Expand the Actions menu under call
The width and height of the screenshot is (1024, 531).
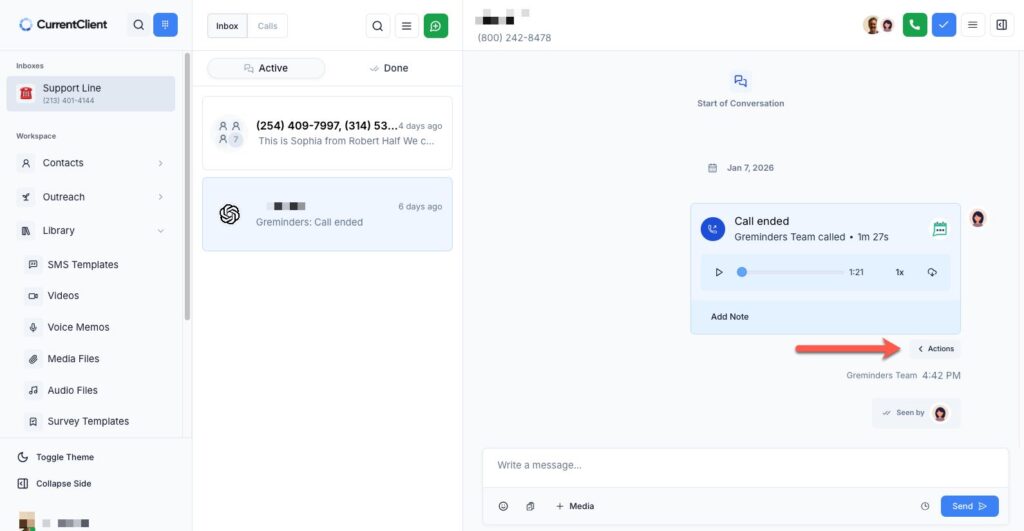[x=936, y=349]
